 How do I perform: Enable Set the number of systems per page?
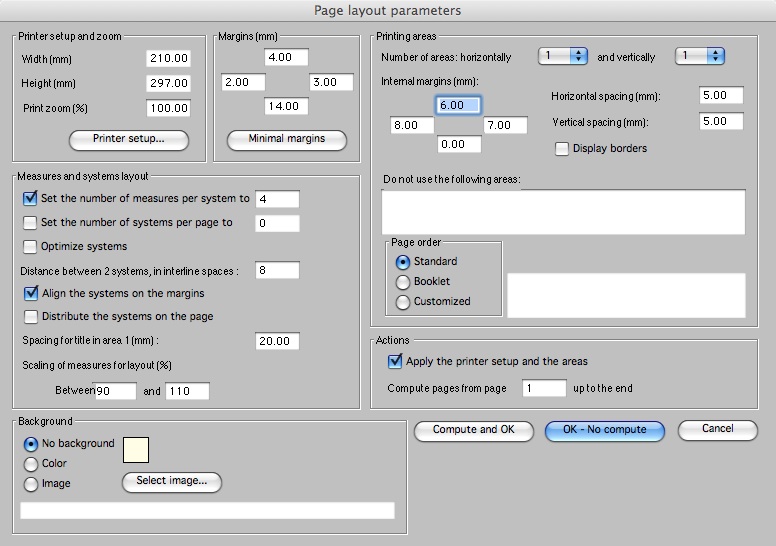tap(30, 223)
